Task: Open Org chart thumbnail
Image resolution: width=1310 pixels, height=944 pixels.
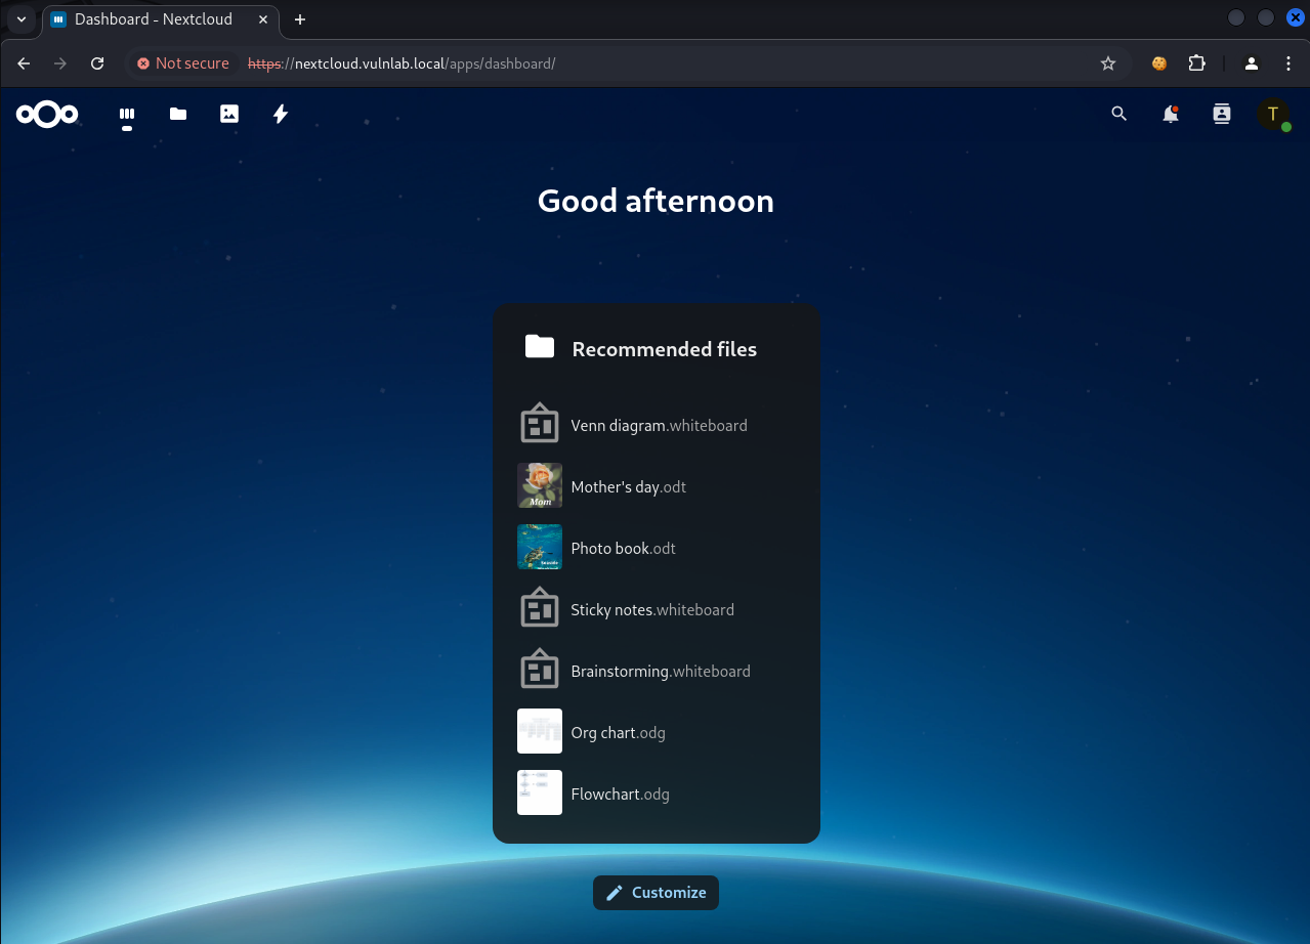Action: click(x=540, y=731)
